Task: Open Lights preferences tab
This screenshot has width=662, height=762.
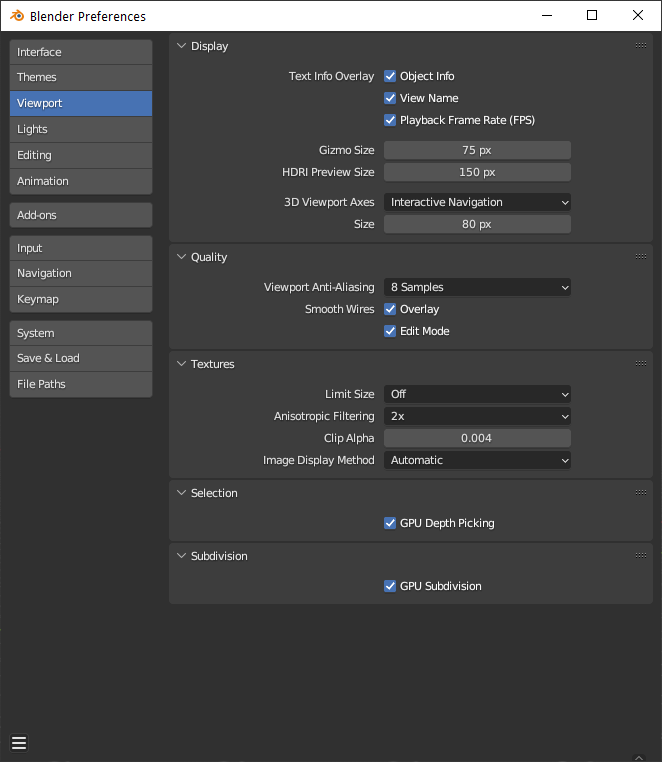Action: click(81, 129)
